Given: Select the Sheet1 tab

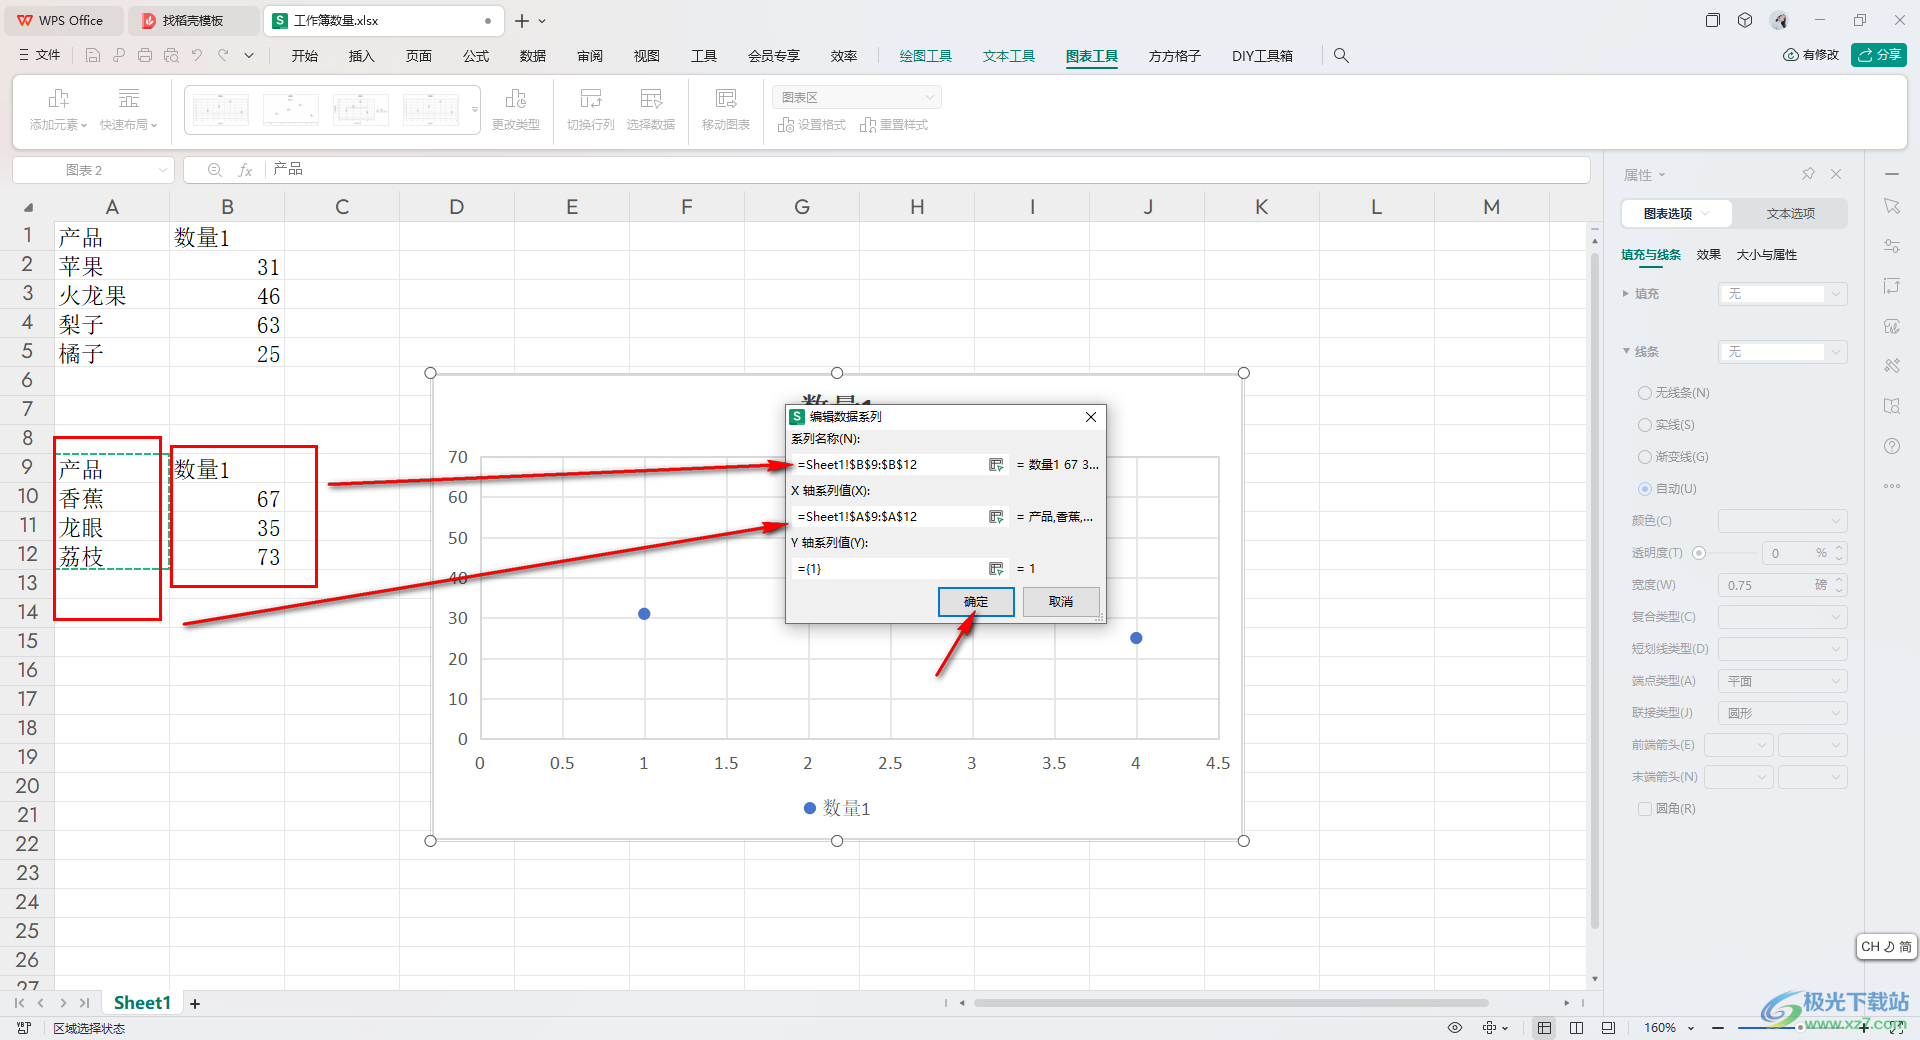Looking at the screenshot, I should pos(142,1003).
